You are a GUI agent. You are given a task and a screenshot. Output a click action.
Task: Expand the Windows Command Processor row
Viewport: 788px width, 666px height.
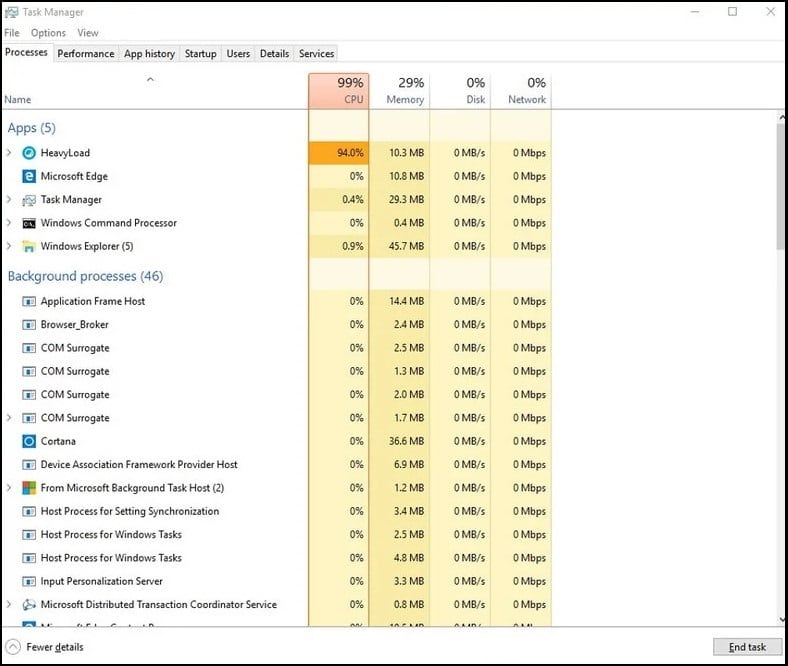click(x=9, y=223)
